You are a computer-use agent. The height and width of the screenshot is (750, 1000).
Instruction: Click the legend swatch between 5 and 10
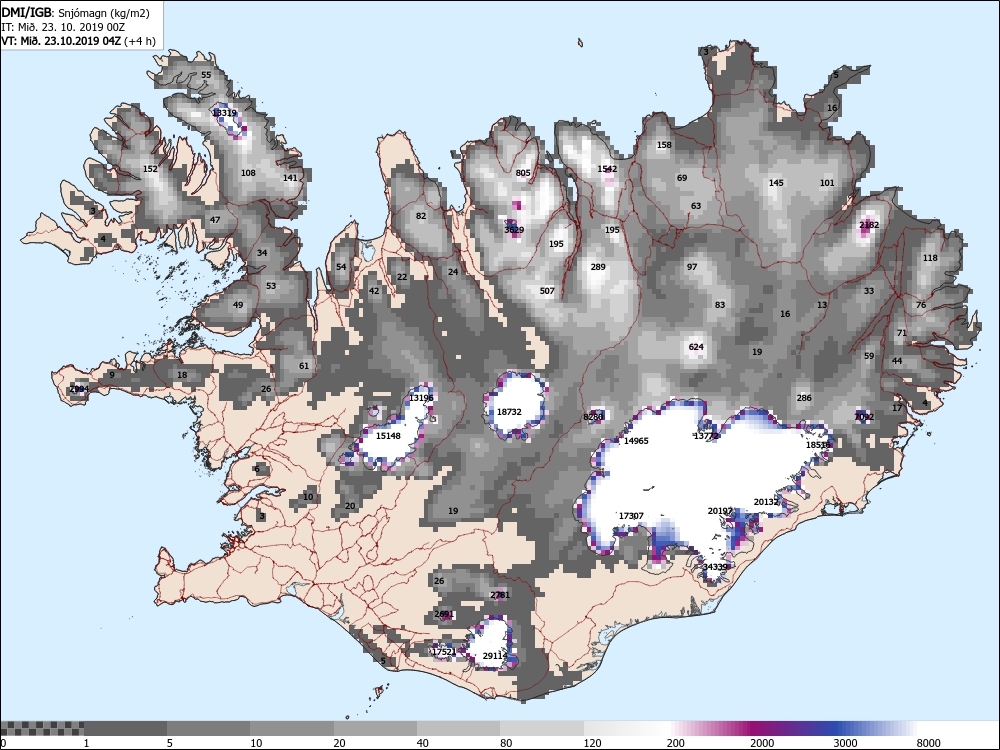209,728
